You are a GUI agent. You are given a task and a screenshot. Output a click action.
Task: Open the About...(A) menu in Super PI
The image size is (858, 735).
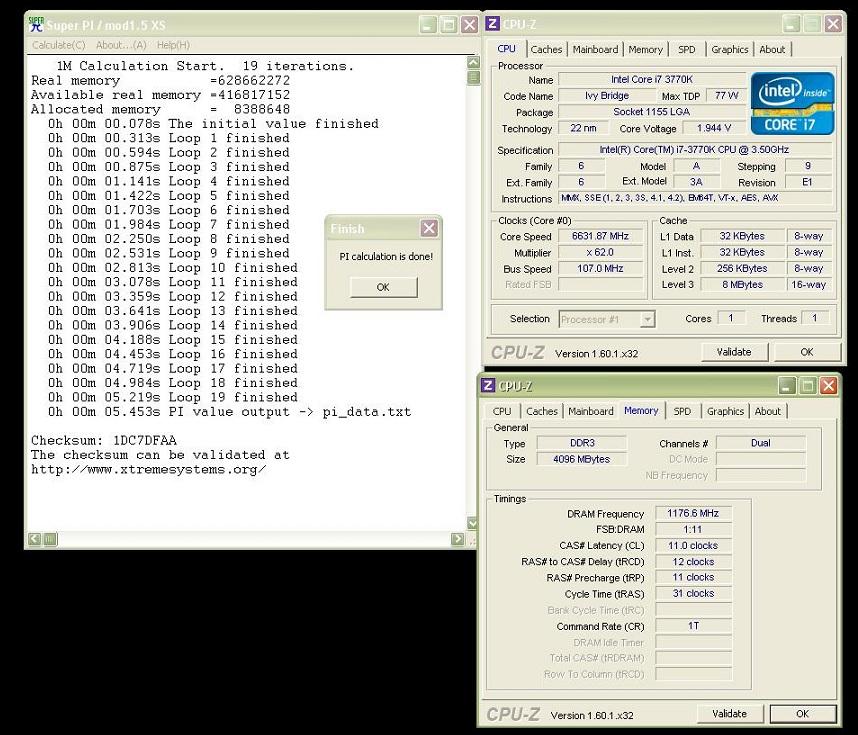coord(121,45)
